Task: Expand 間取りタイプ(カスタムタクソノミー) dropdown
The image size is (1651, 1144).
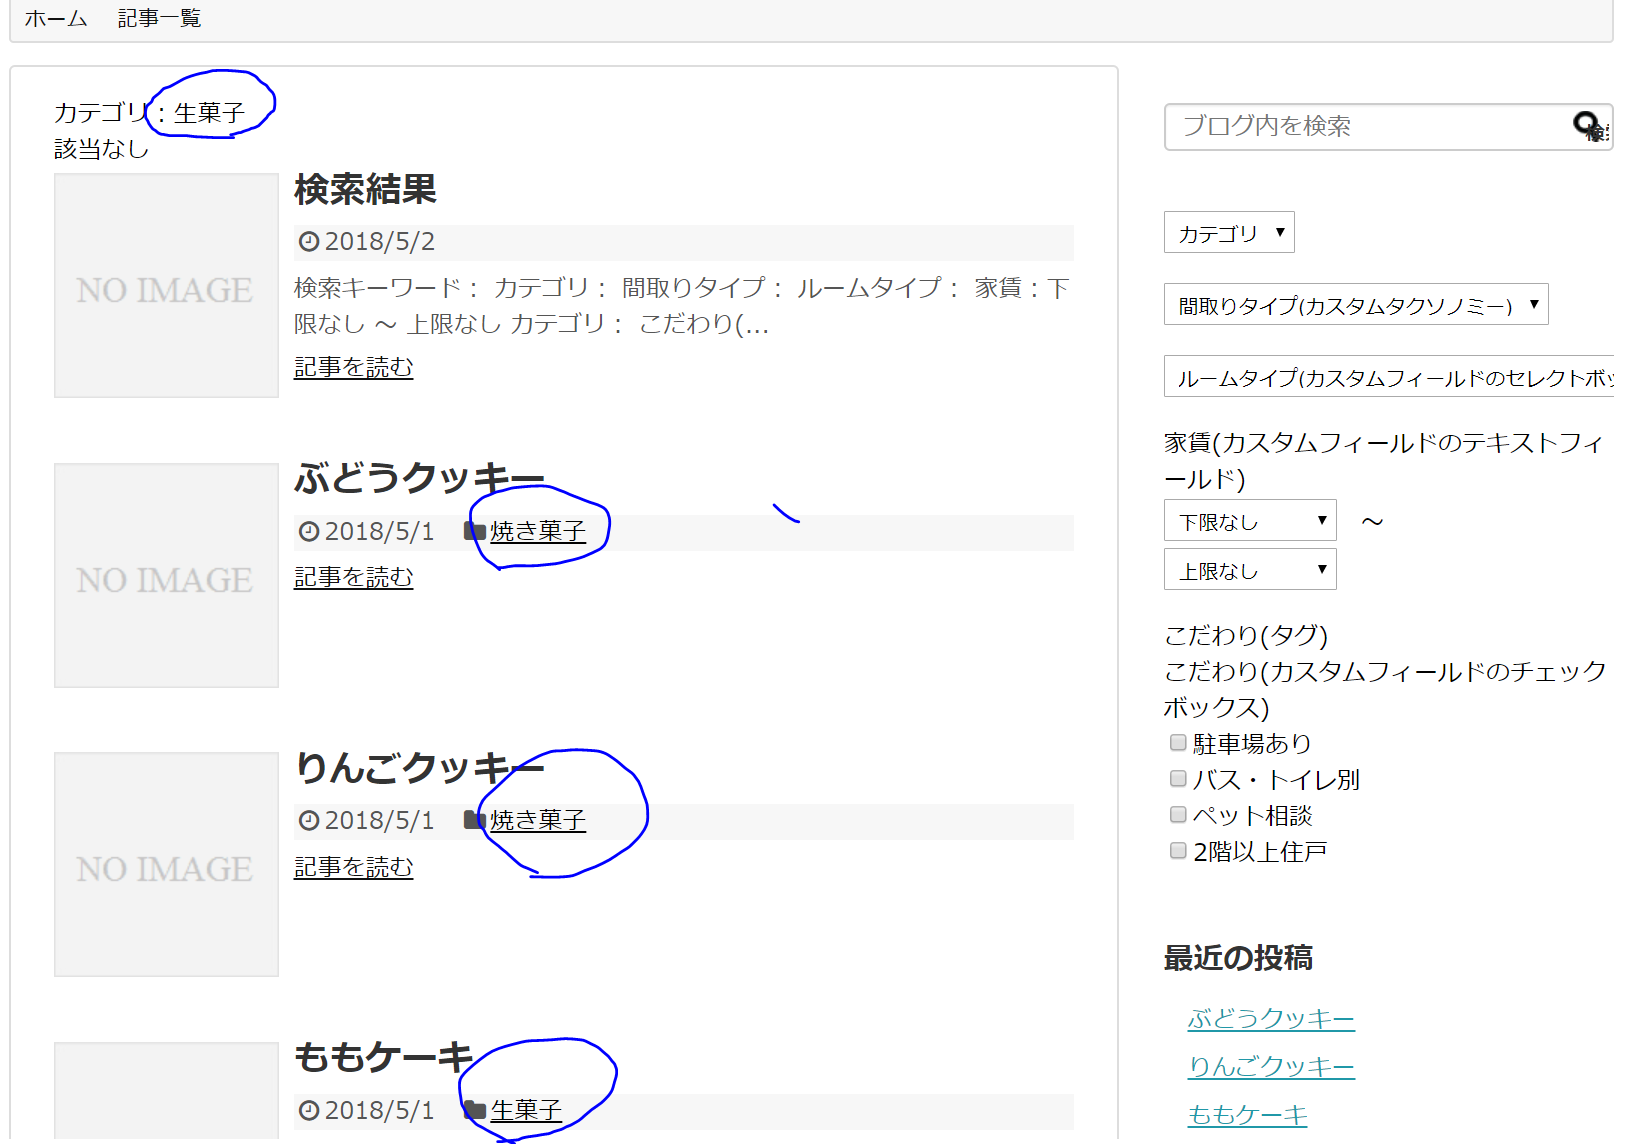Action: (1356, 304)
